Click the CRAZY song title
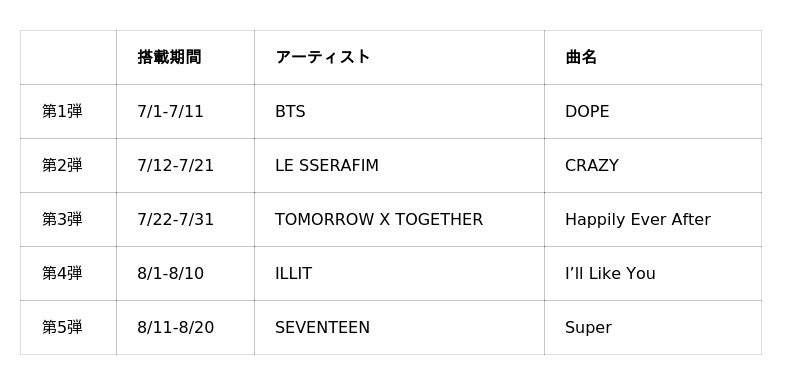 tap(592, 165)
